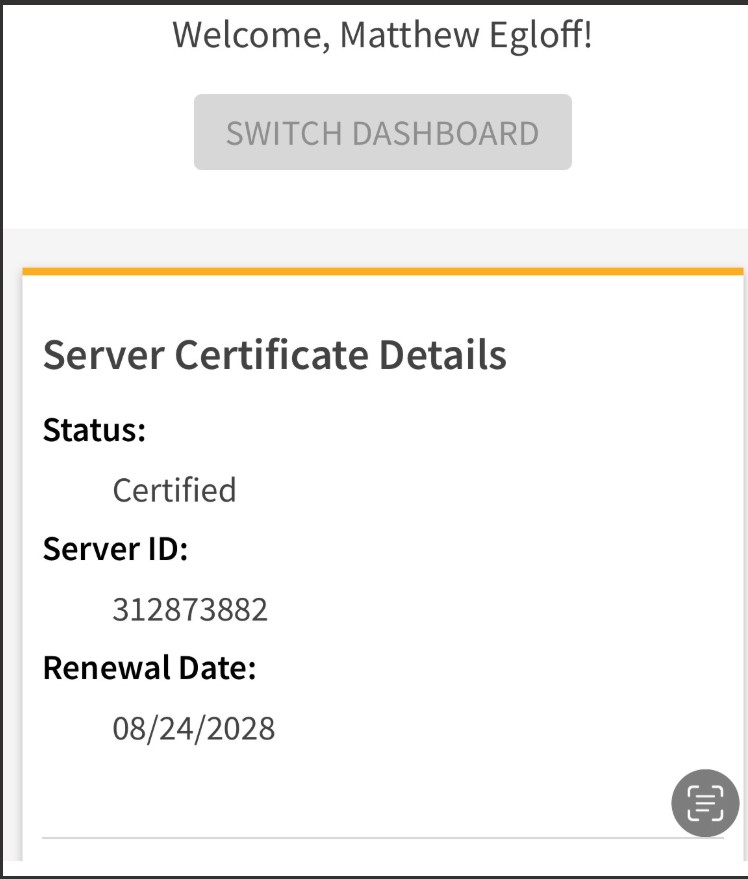This screenshot has height=879, width=748.
Task: Click the Status: field label
Action: [x=95, y=431]
